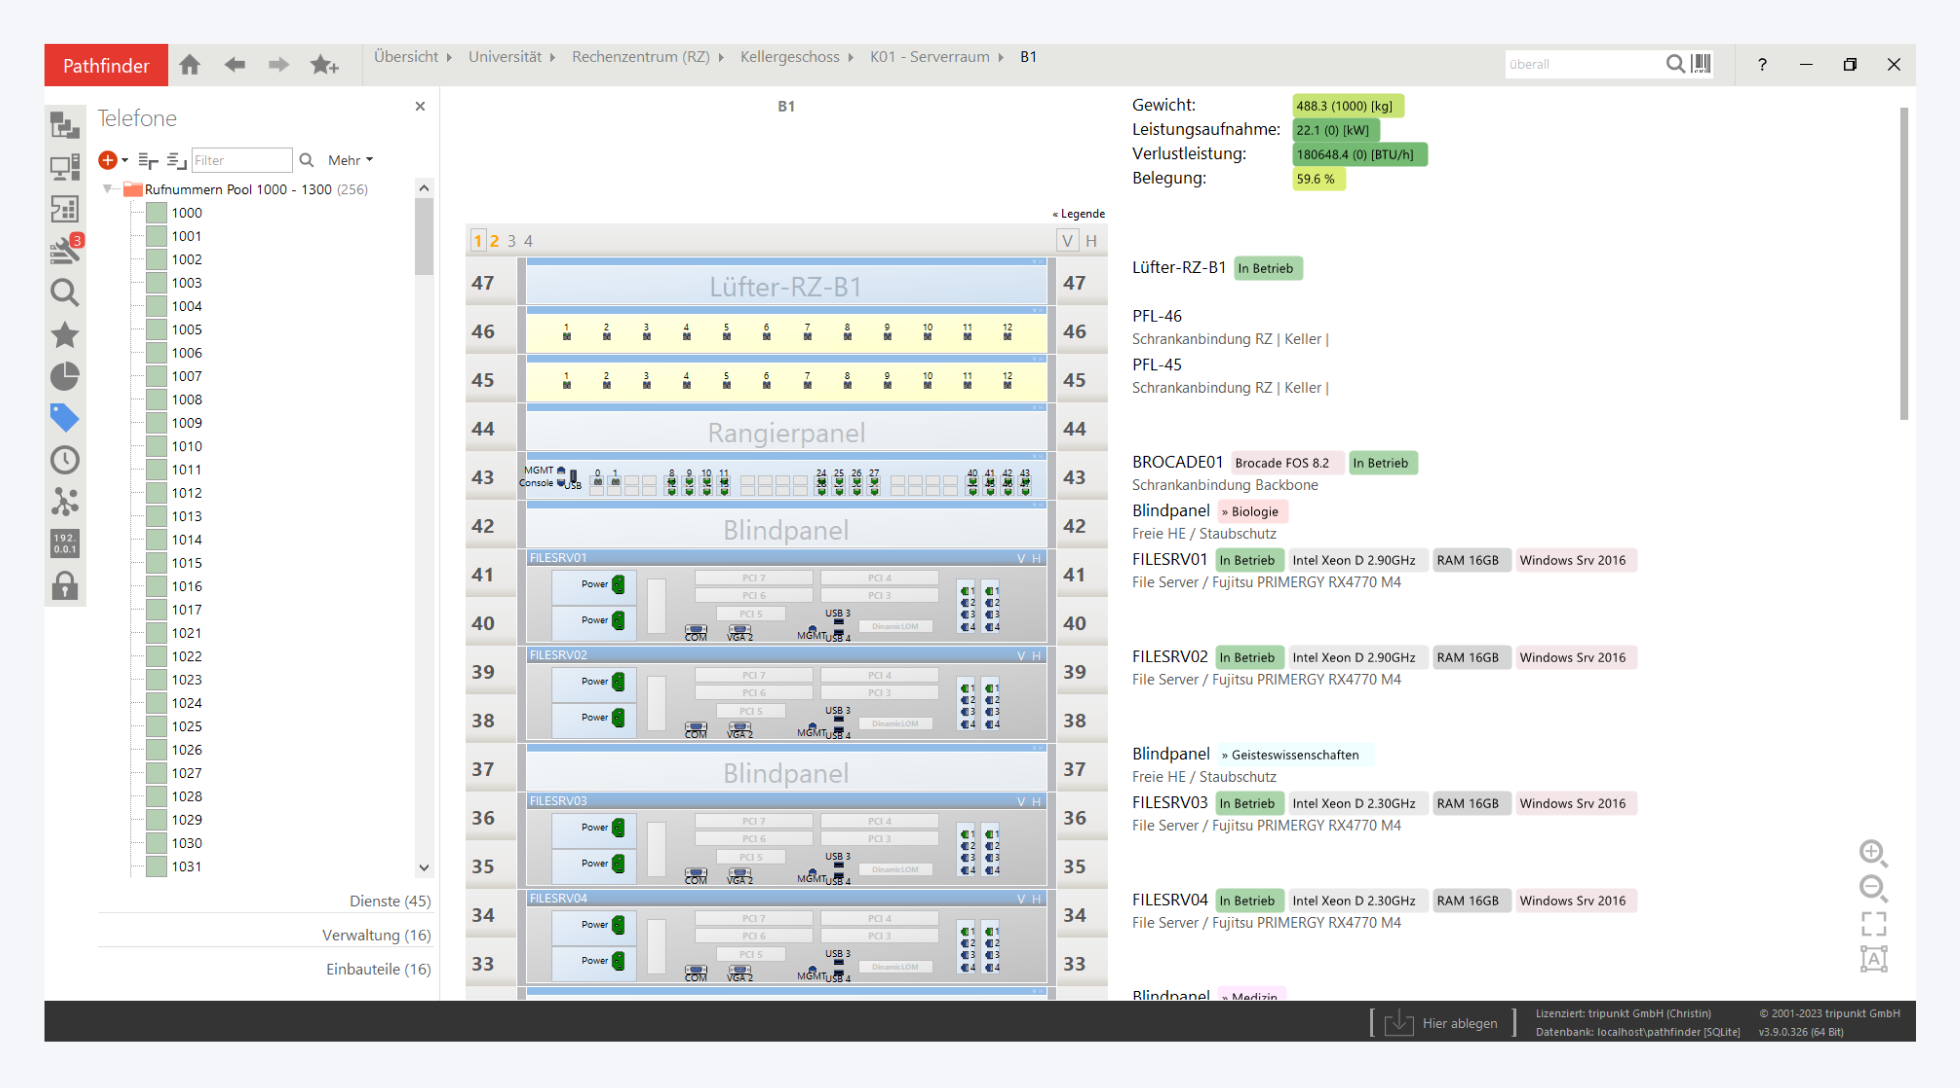The height and width of the screenshot is (1089, 1960).
Task: Click Kellergeschoss in the breadcrumb
Action: point(789,57)
